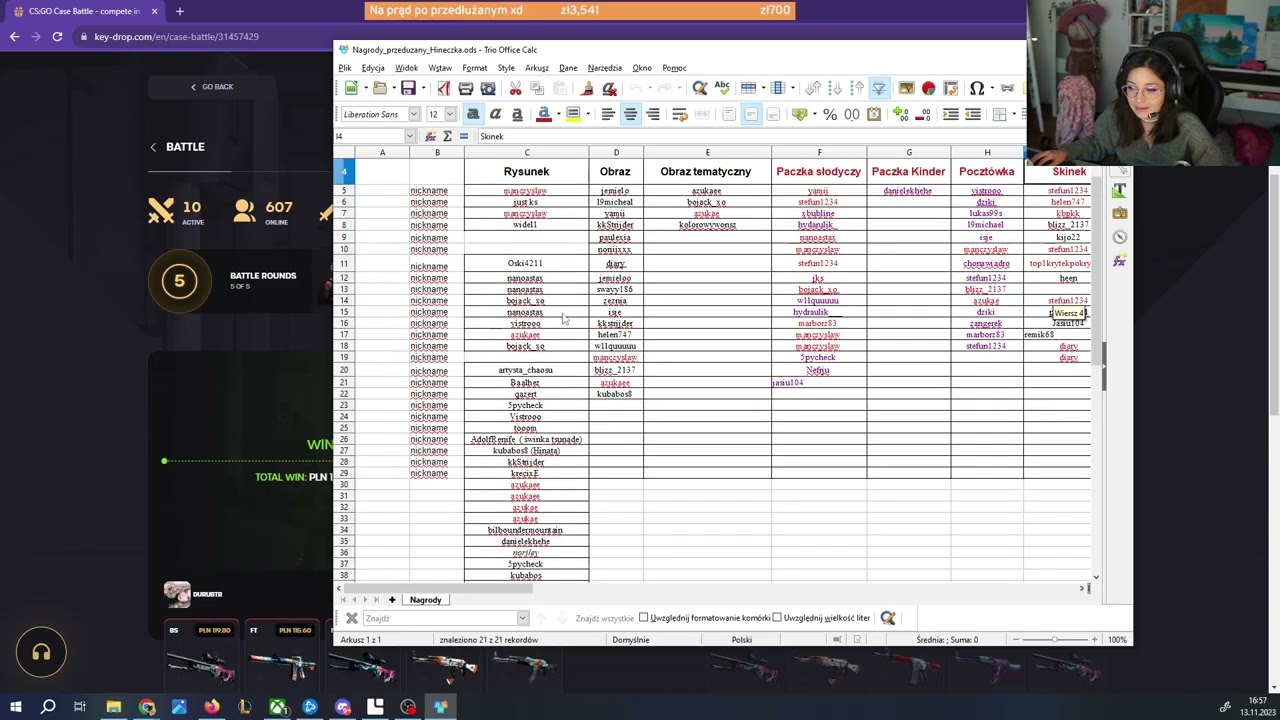Adjust the zoom slider in the status bar

(x=1054, y=640)
